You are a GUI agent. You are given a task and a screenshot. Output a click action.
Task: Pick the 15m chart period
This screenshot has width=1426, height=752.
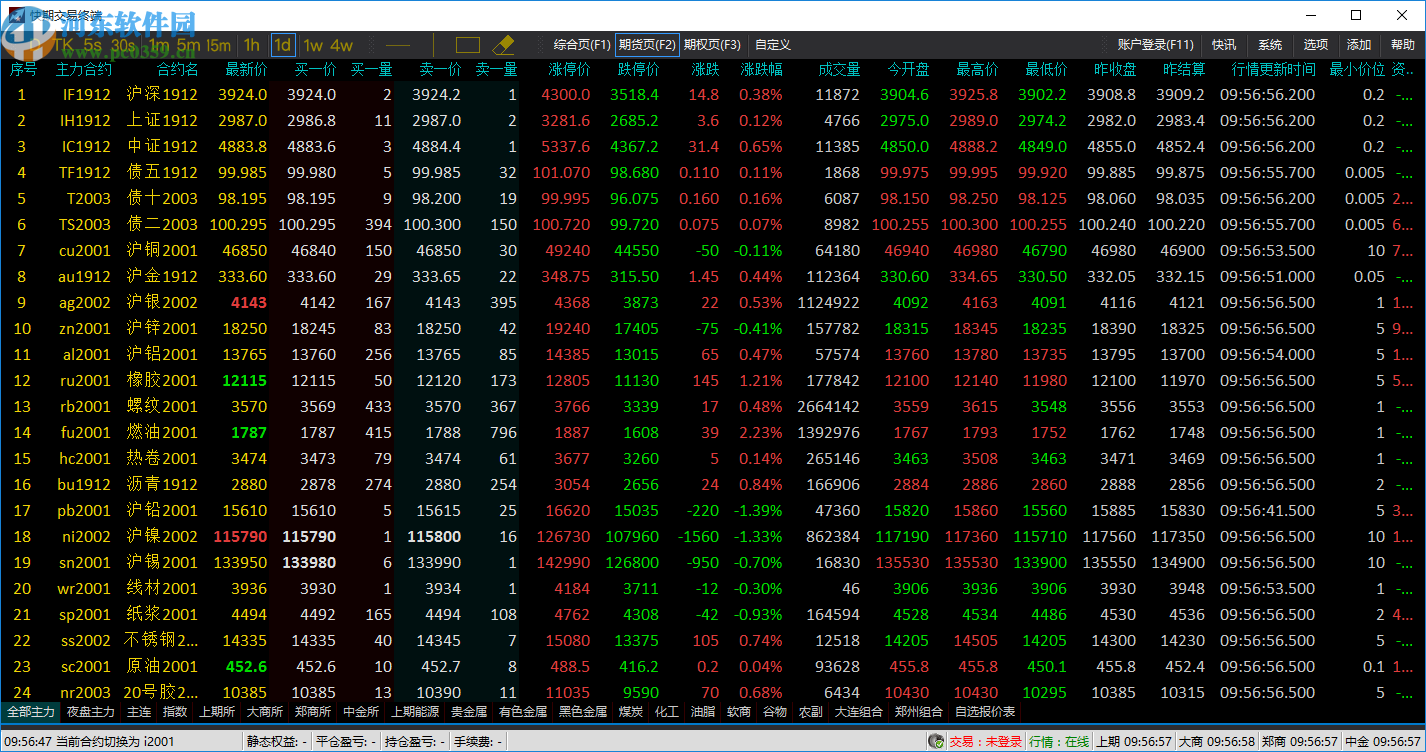point(218,45)
